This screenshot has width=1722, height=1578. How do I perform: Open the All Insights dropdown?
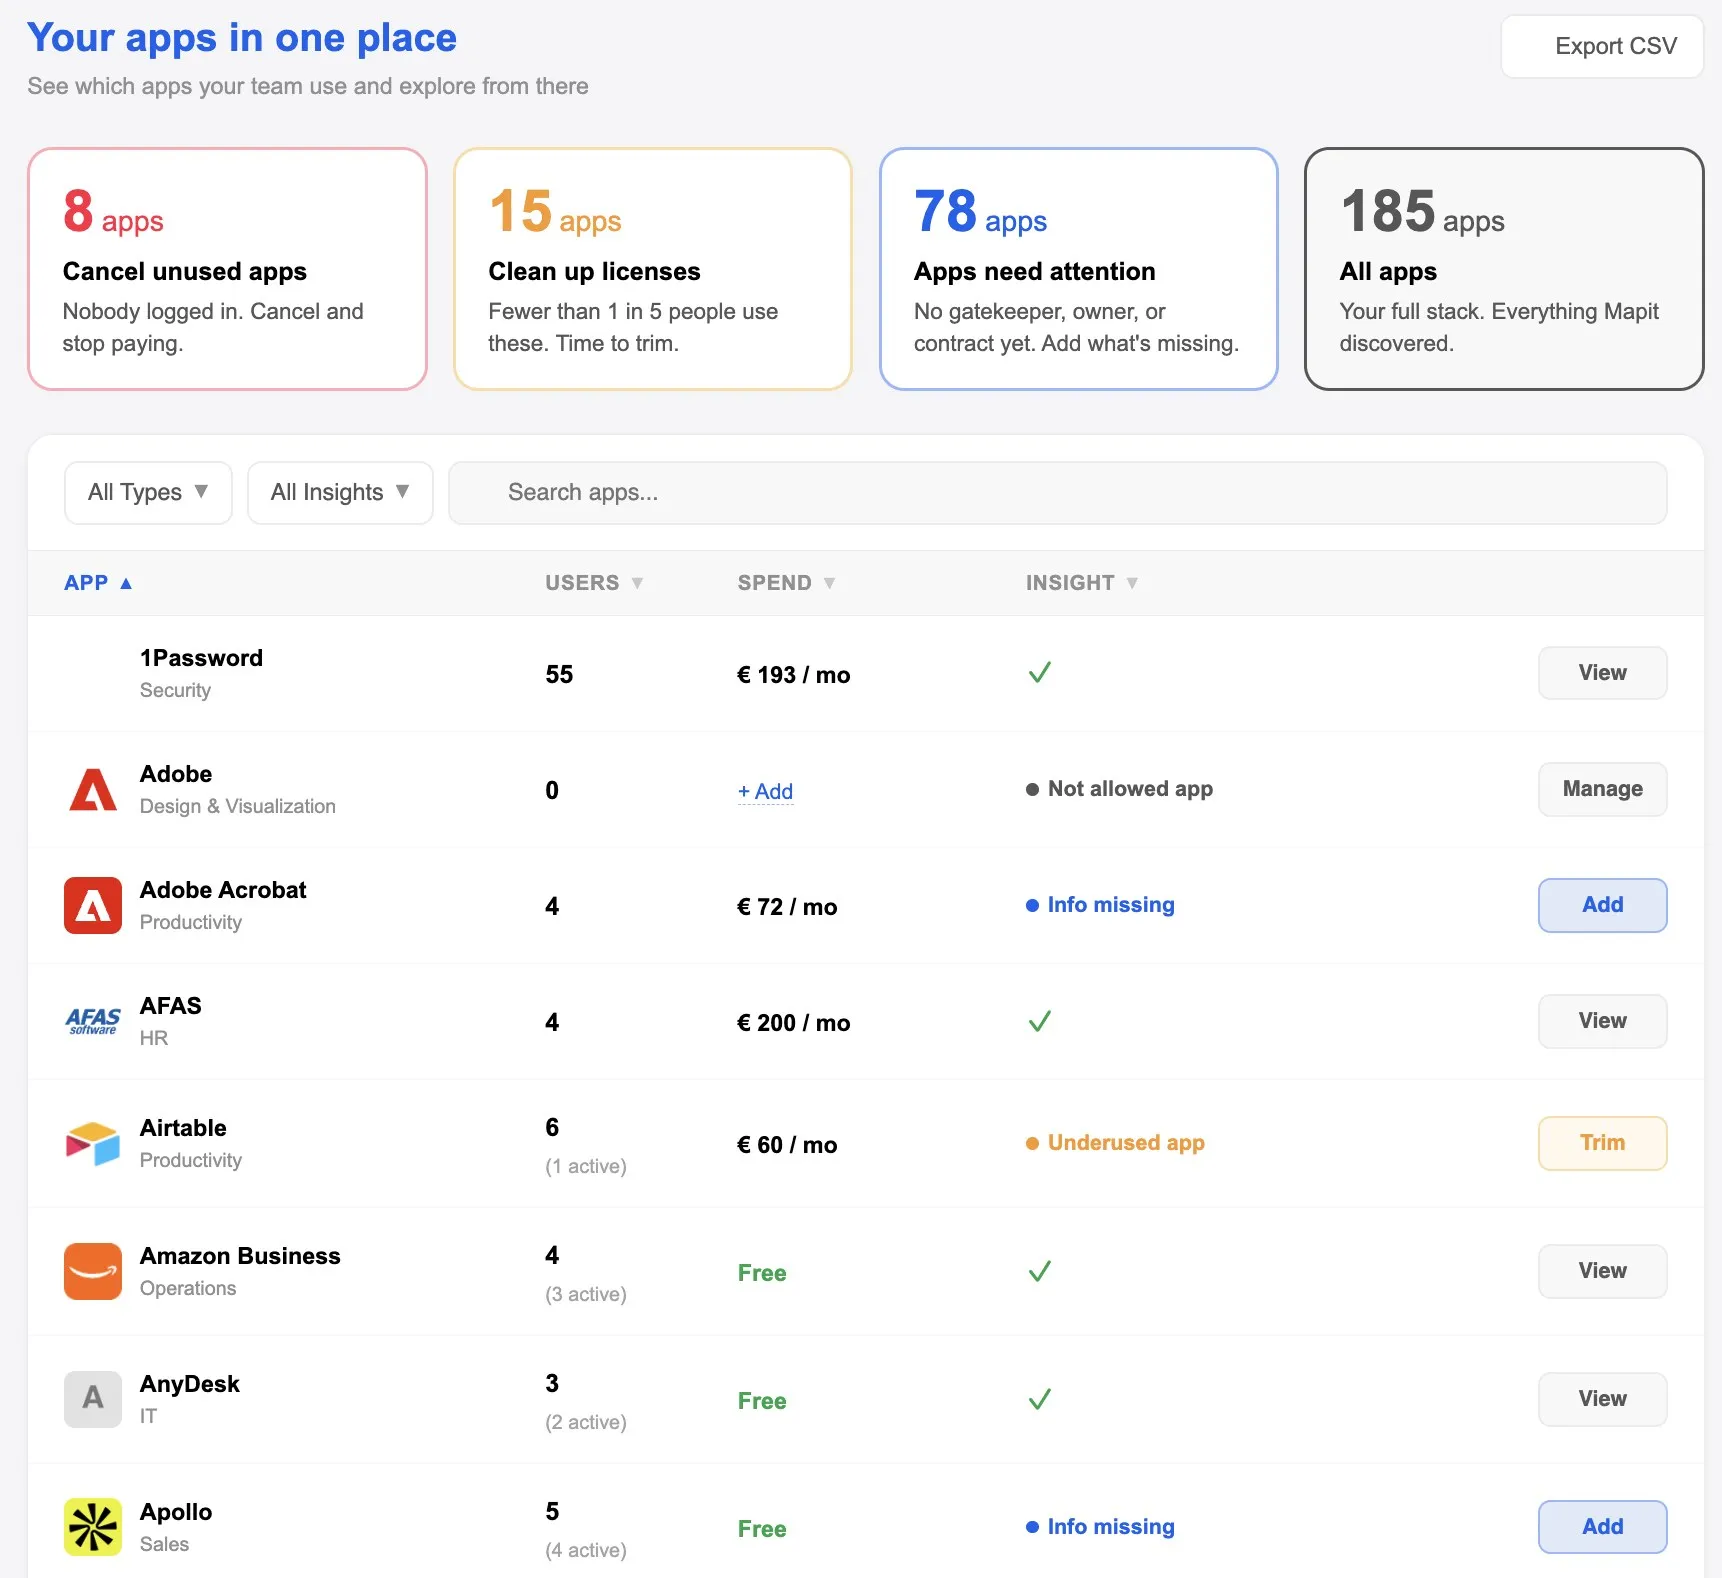pos(340,492)
